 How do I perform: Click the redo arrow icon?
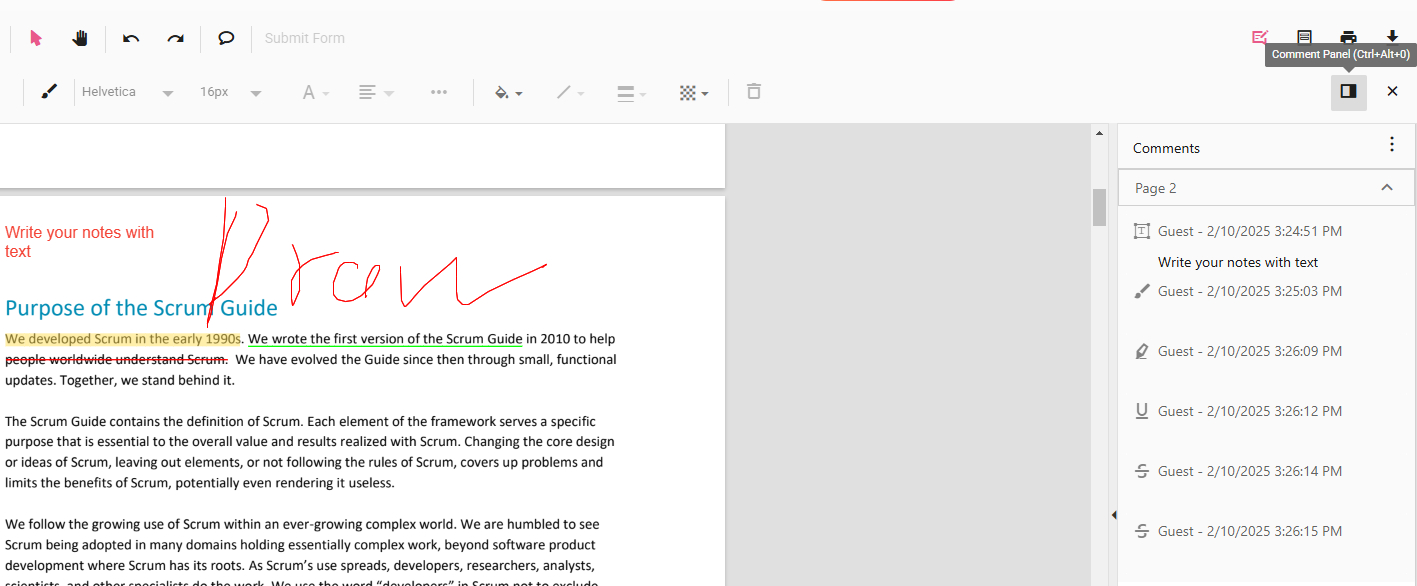175,38
